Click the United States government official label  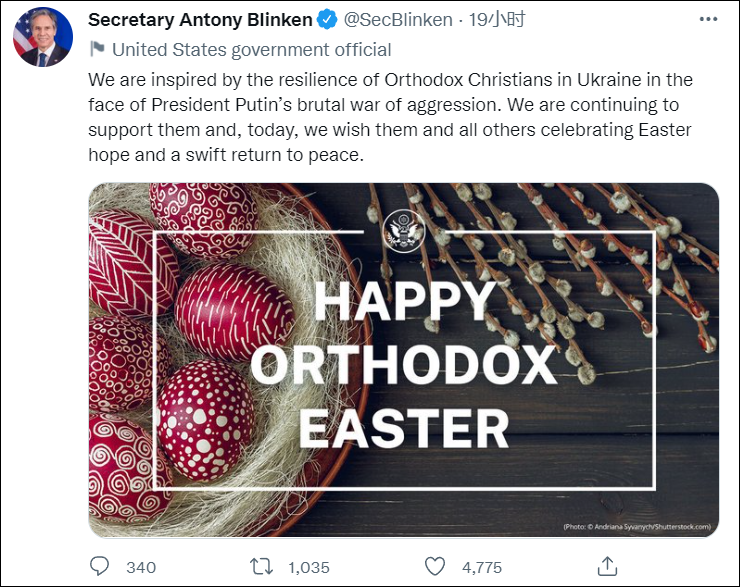[x=251, y=49]
